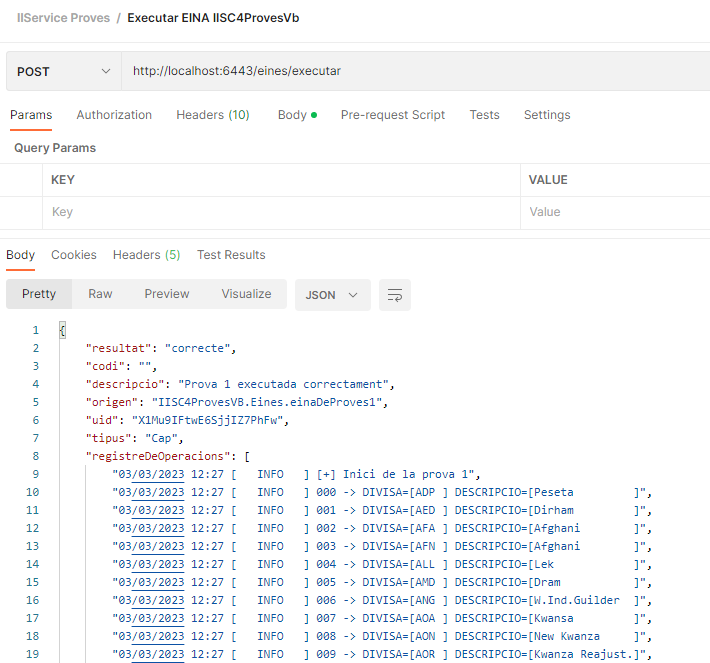Click the request name Executar EINA IISC4ProvesVb
This screenshot has height=663, width=710.
point(213,18)
